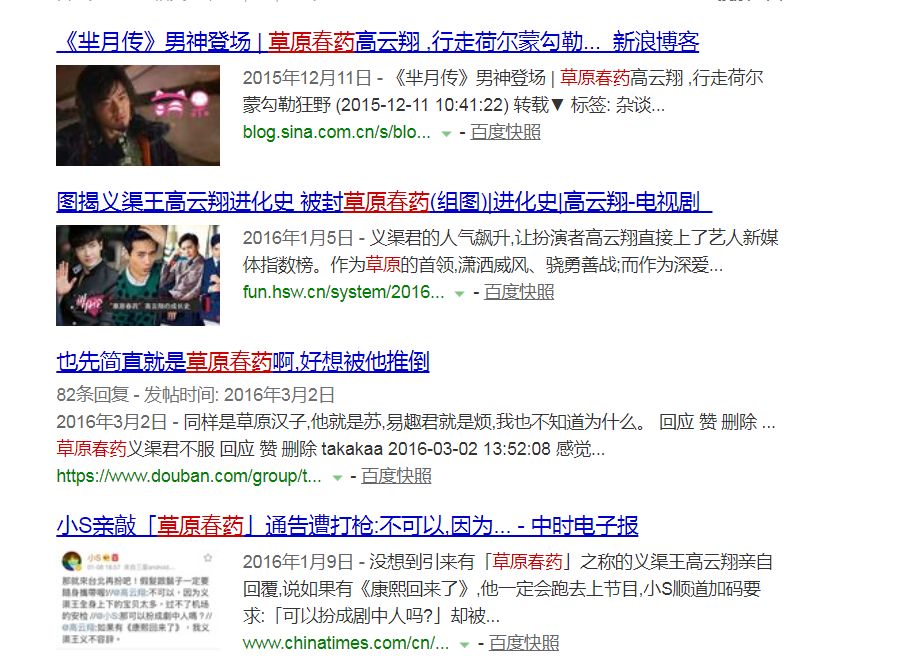
Task: Click the 高云翔 fur costume thumbnail
Action: coord(138,115)
